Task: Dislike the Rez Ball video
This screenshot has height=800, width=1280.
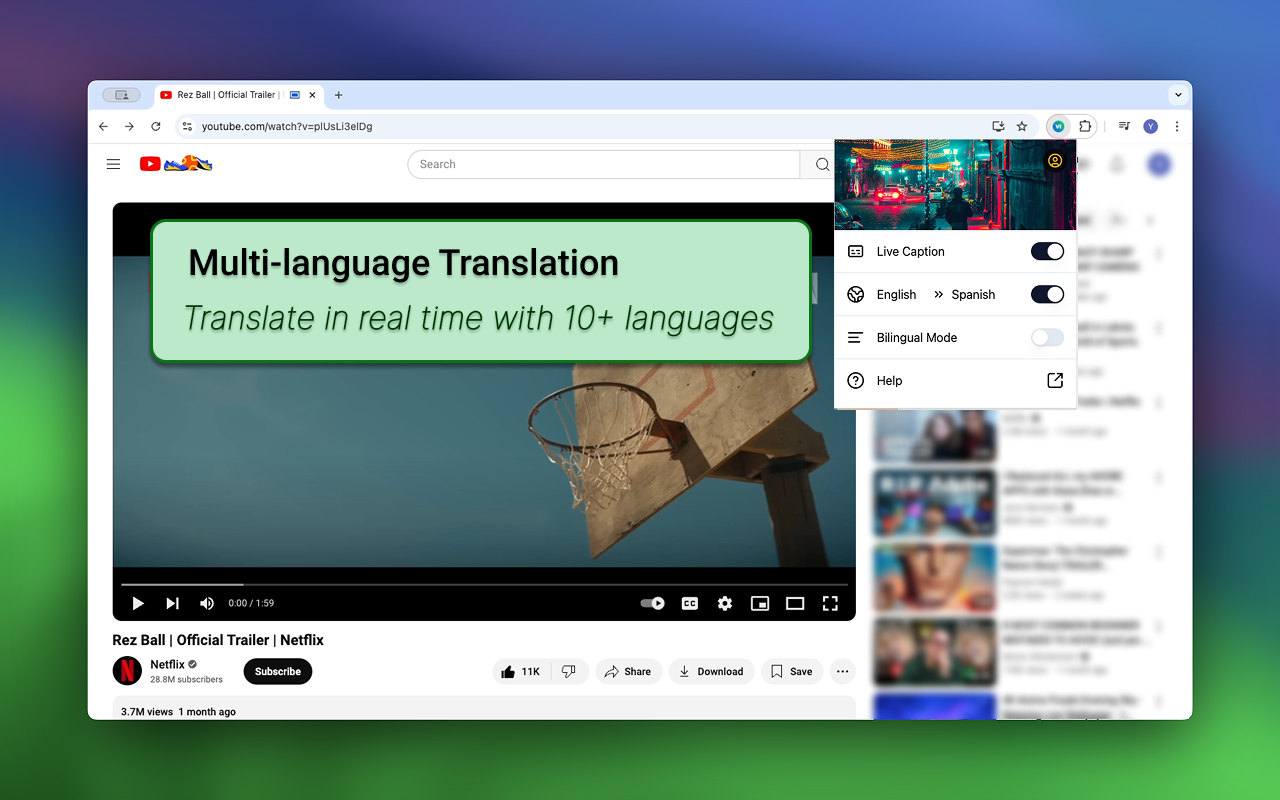Action: pos(569,672)
